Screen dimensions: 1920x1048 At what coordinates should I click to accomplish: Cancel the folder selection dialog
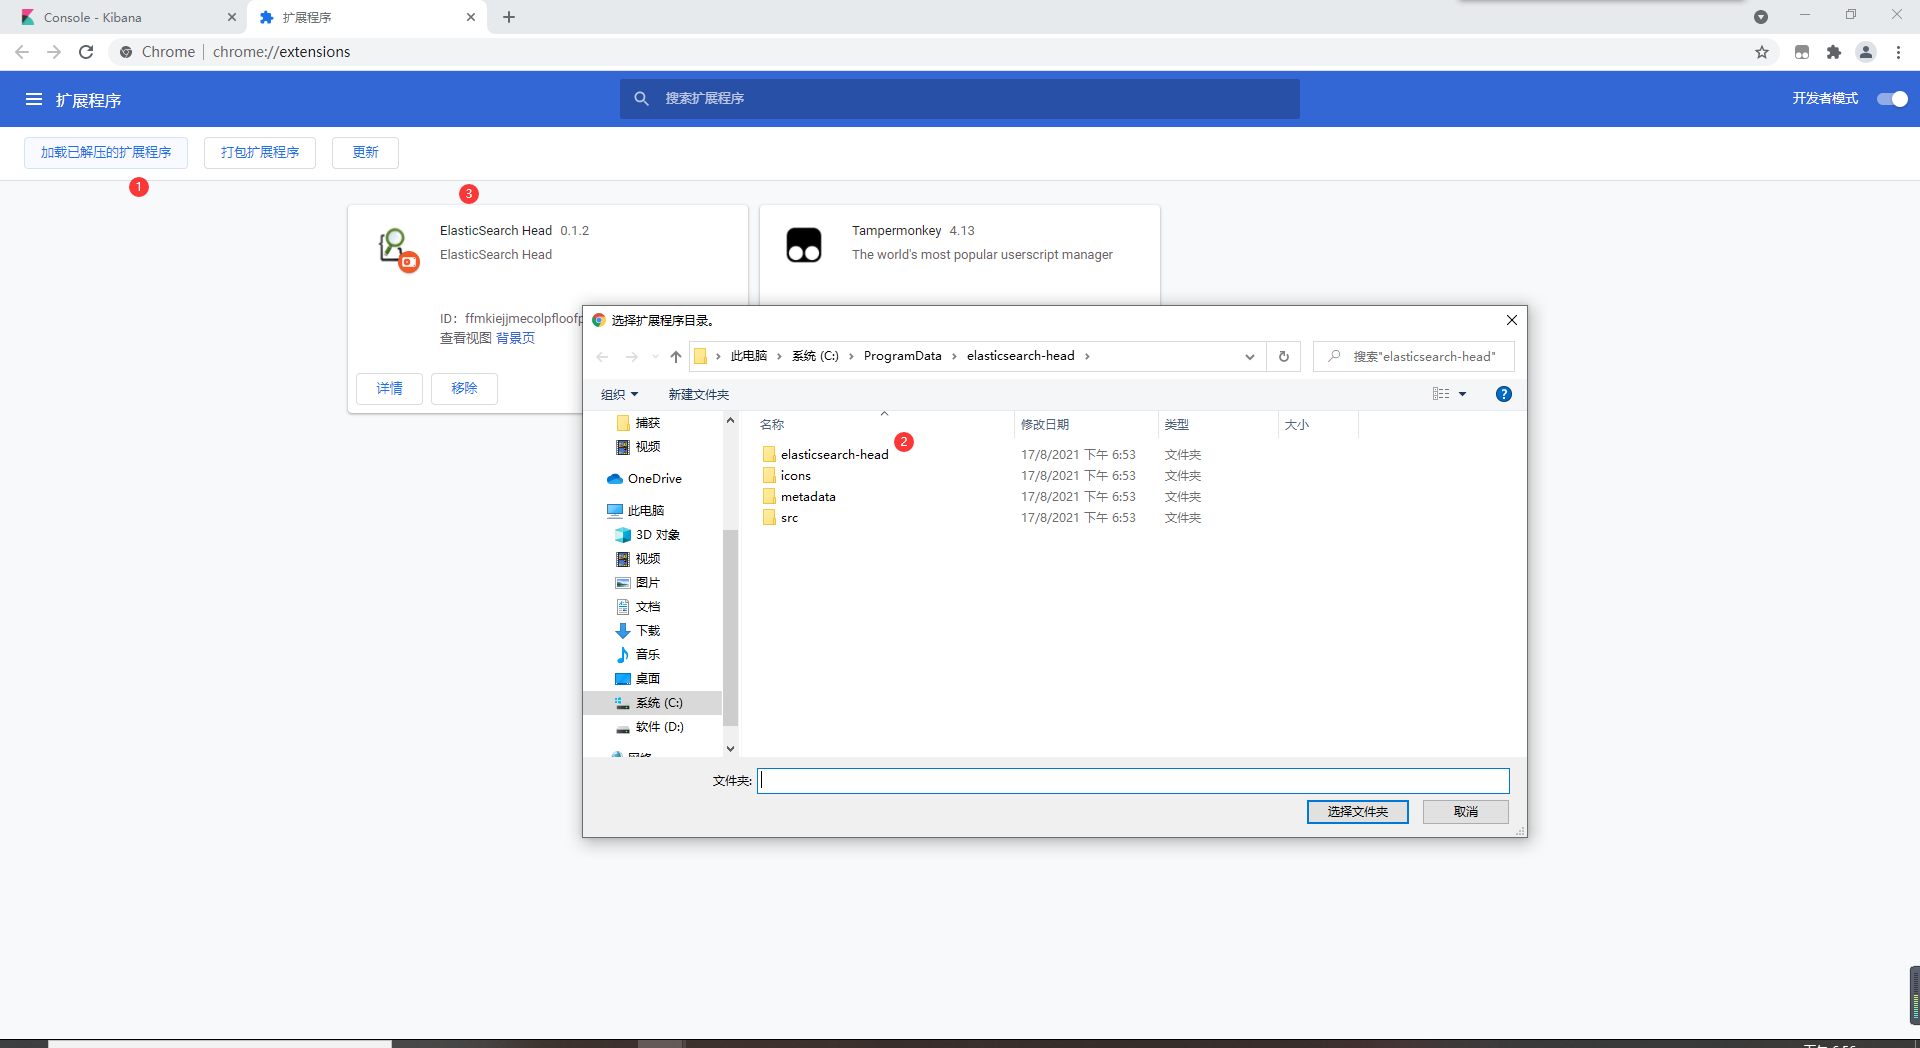(x=1466, y=812)
